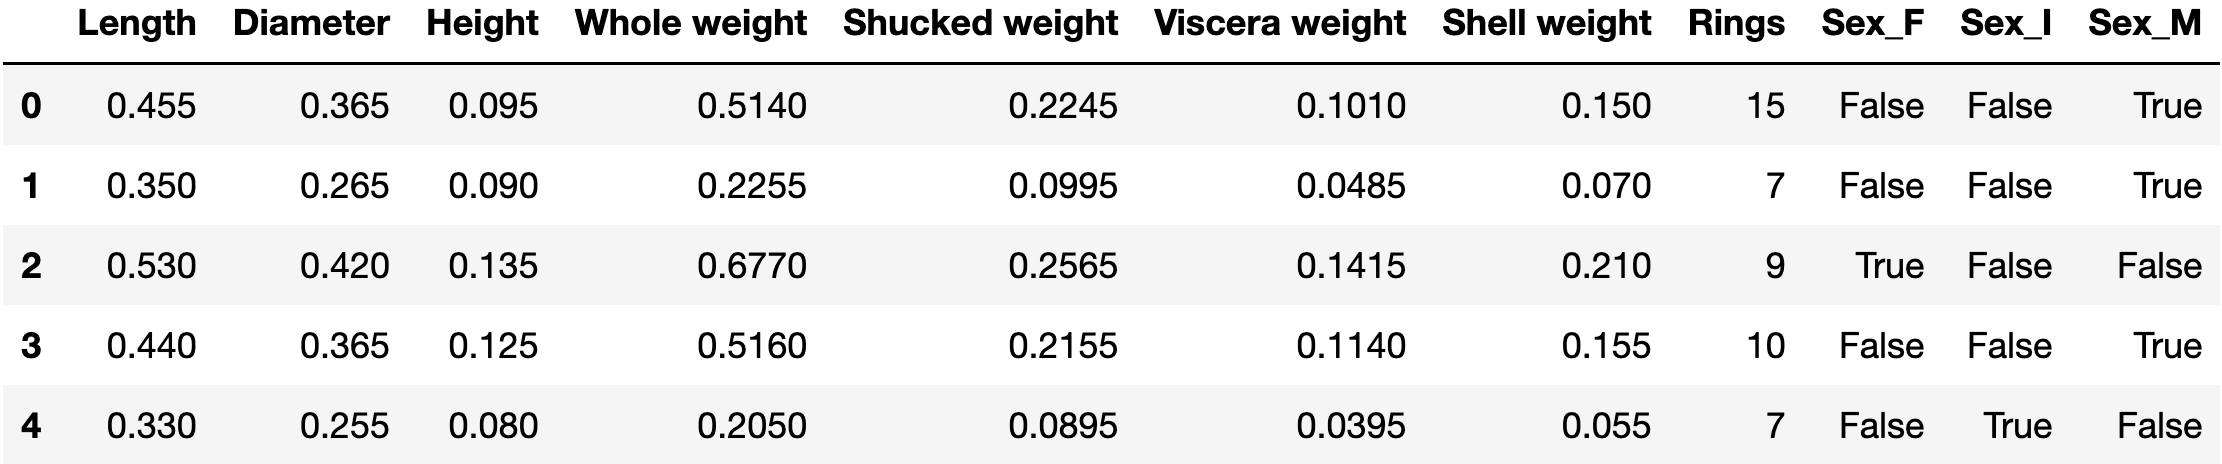Screen dimensions: 2222x464
Task: Click the True value under Sex_F
Action: click(1889, 266)
